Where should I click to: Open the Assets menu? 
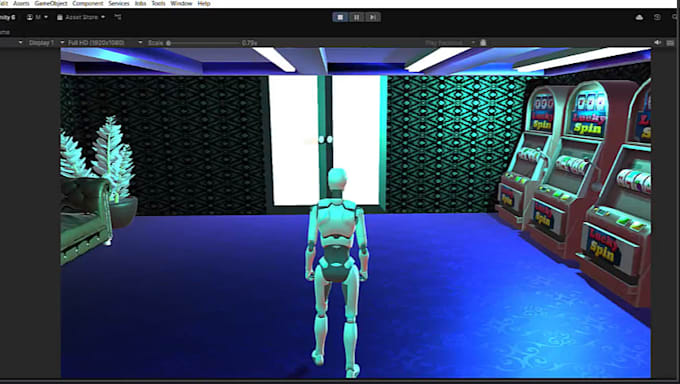pyautogui.click(x=21, y=3)
